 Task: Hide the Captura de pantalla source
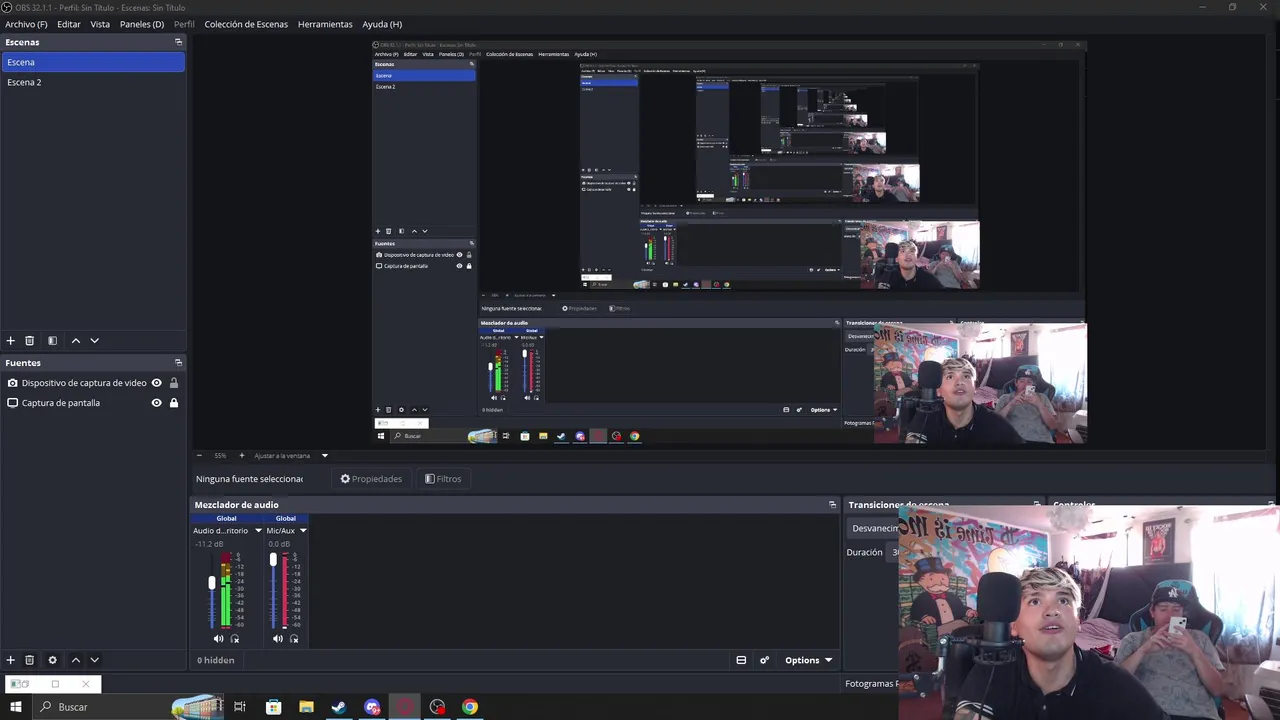pyautogui.click(x=156, y=403)
